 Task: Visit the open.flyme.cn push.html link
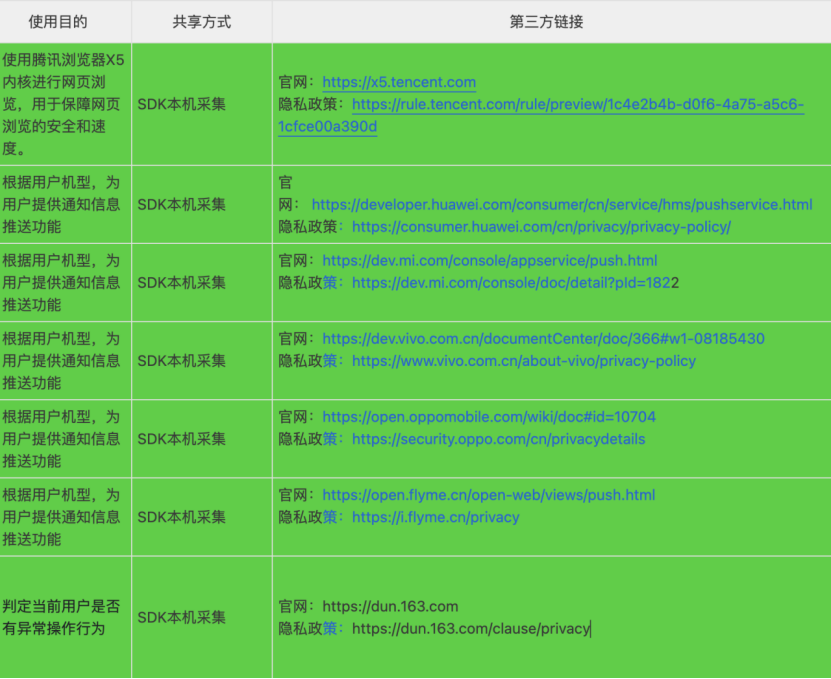click(x=489, y=495)
